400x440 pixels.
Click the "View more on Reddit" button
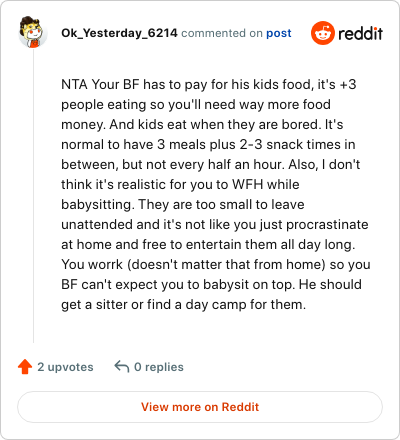coord(200,407)
